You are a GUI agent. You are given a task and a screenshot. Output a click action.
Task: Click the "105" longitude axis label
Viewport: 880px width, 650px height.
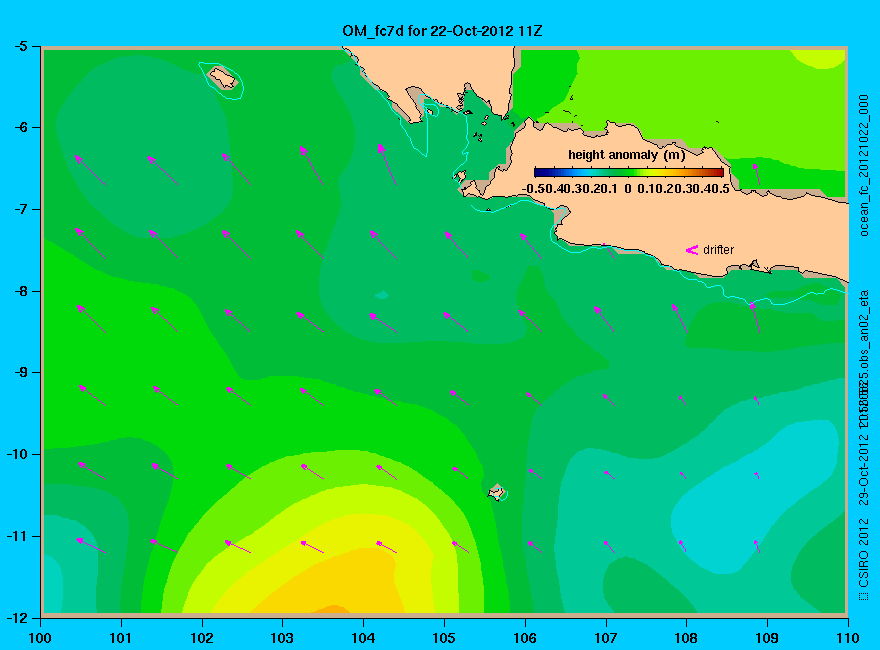coord(444,638)
